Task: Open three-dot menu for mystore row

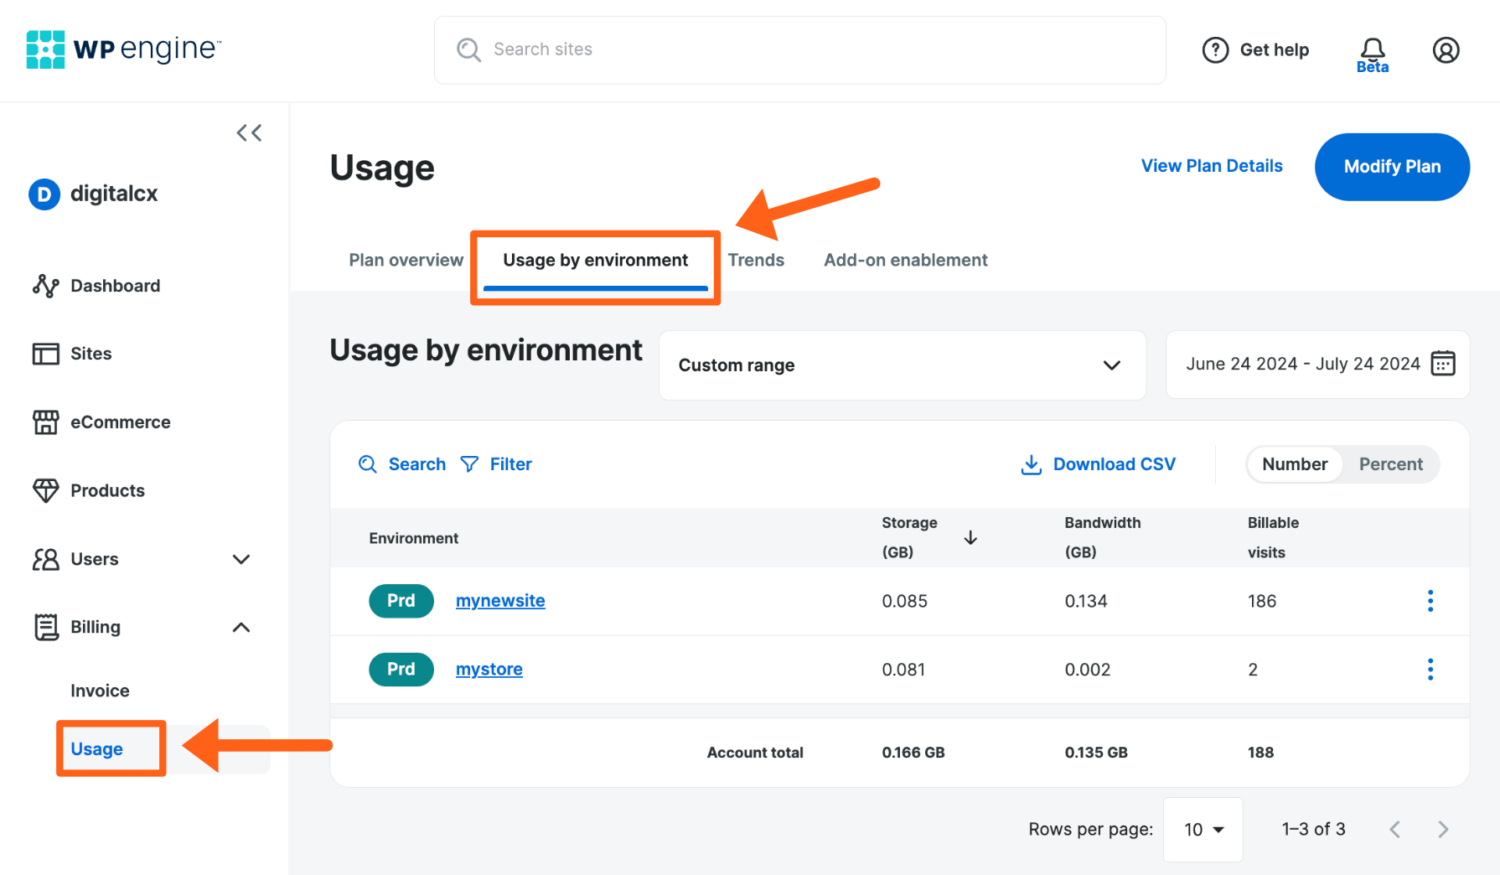Action: [1429, 669]
